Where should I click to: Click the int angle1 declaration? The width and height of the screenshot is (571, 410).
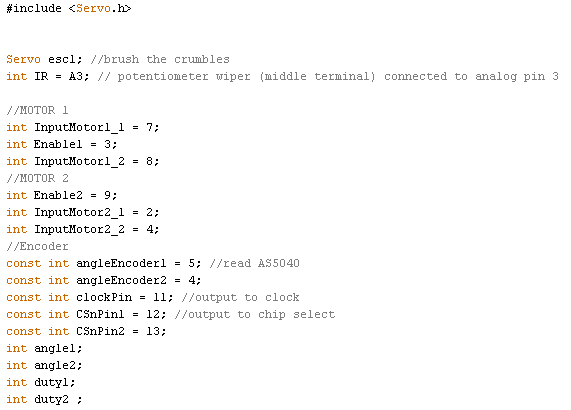tap(44, 348)
